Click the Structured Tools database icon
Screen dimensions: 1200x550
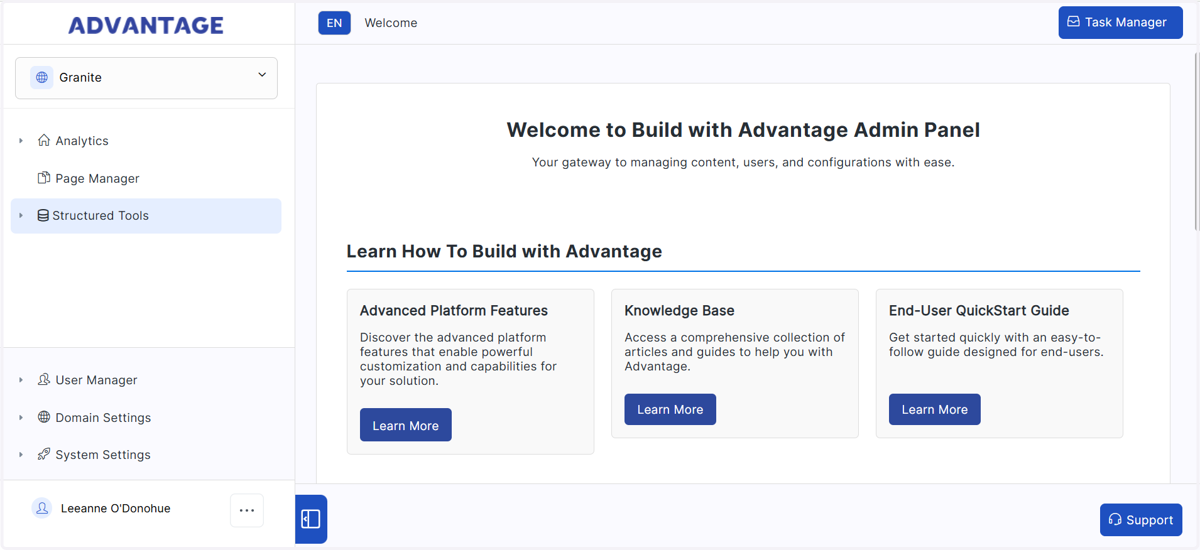pyautogui.click(x=43, y=215)
